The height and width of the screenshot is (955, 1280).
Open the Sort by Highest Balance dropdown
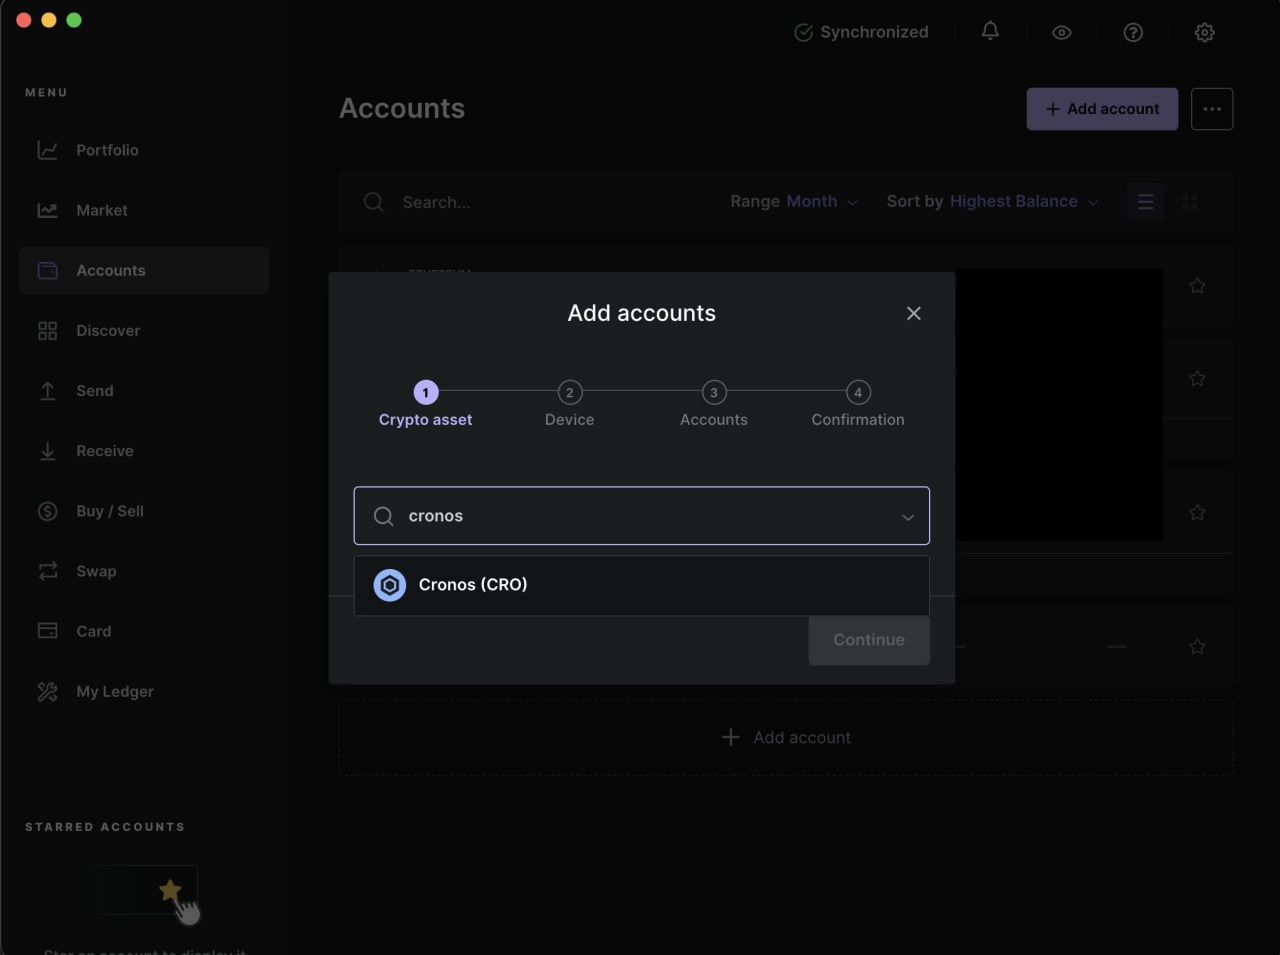coord(992,201)
